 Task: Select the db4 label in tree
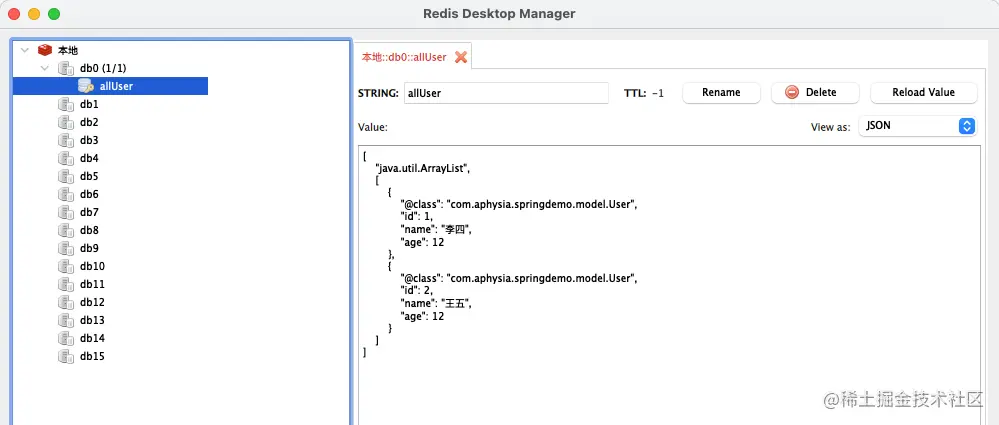pyautogui.click(x=89, y=158)
